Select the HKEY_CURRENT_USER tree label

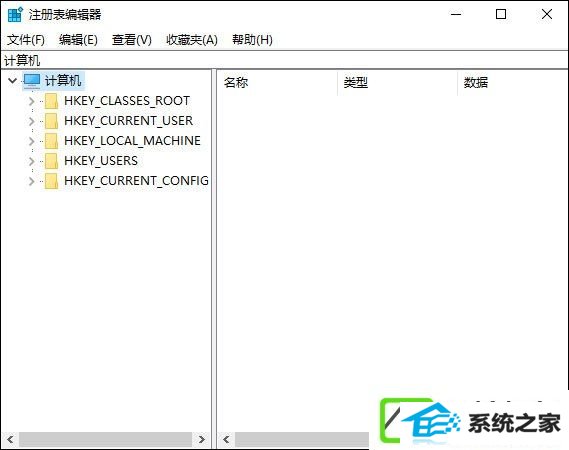pos(128,121)
